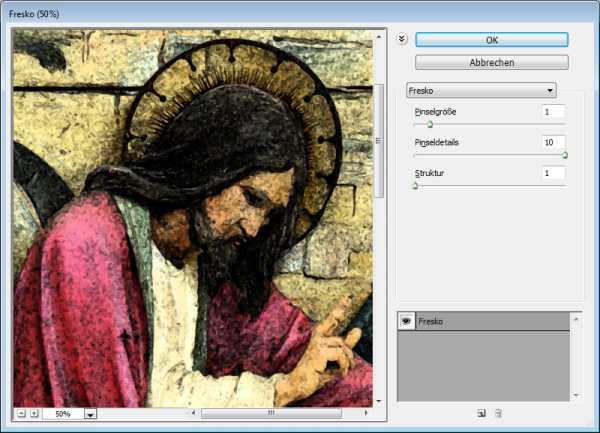The width and height of the screenshot is (600, 433).
Task: Click the Struktur label
Action: (x=430, y=173)
